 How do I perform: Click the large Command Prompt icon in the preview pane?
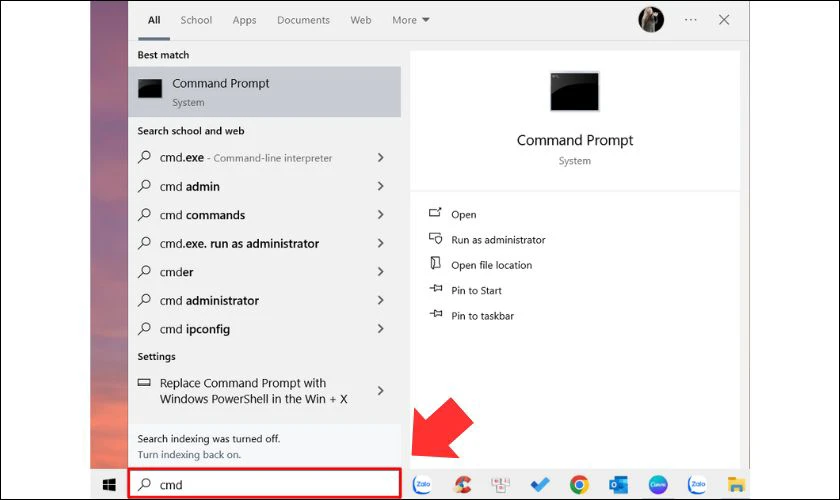tap(574, 92)
